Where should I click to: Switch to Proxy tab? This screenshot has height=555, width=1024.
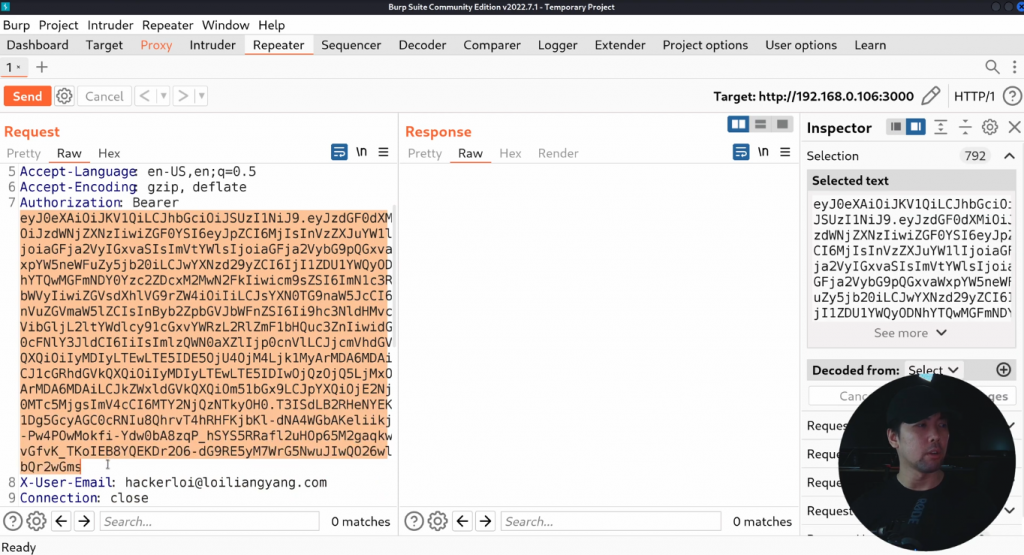(156, 45)
